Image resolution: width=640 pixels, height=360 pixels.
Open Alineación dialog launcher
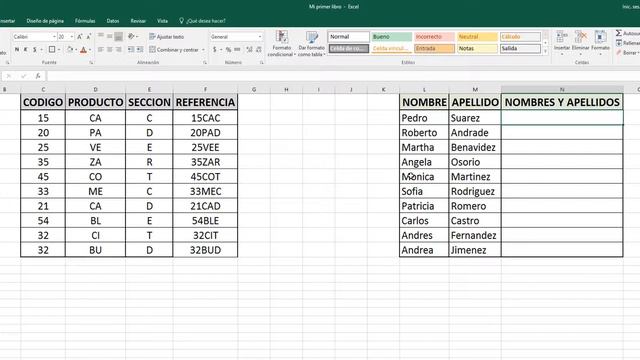205,63
